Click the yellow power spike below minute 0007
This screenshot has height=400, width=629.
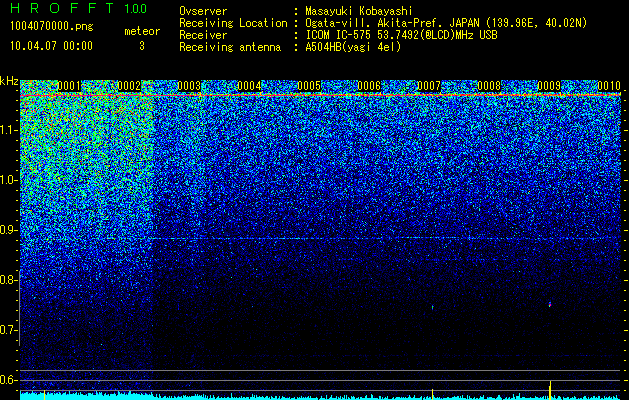[x=432, y=394]
